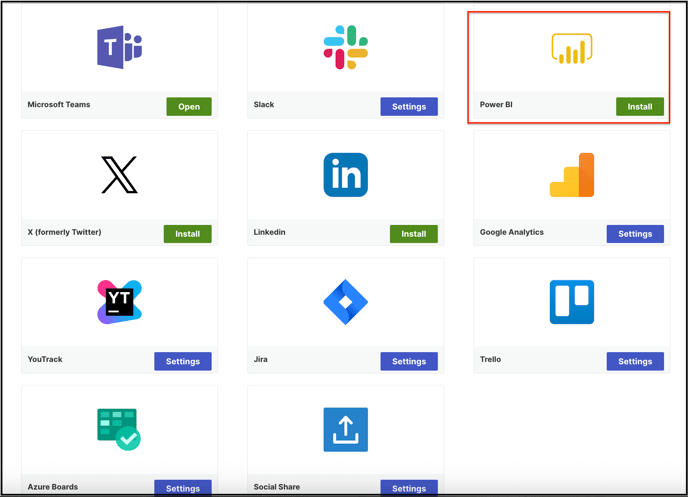Open Trello Settings

pos(635,361)
